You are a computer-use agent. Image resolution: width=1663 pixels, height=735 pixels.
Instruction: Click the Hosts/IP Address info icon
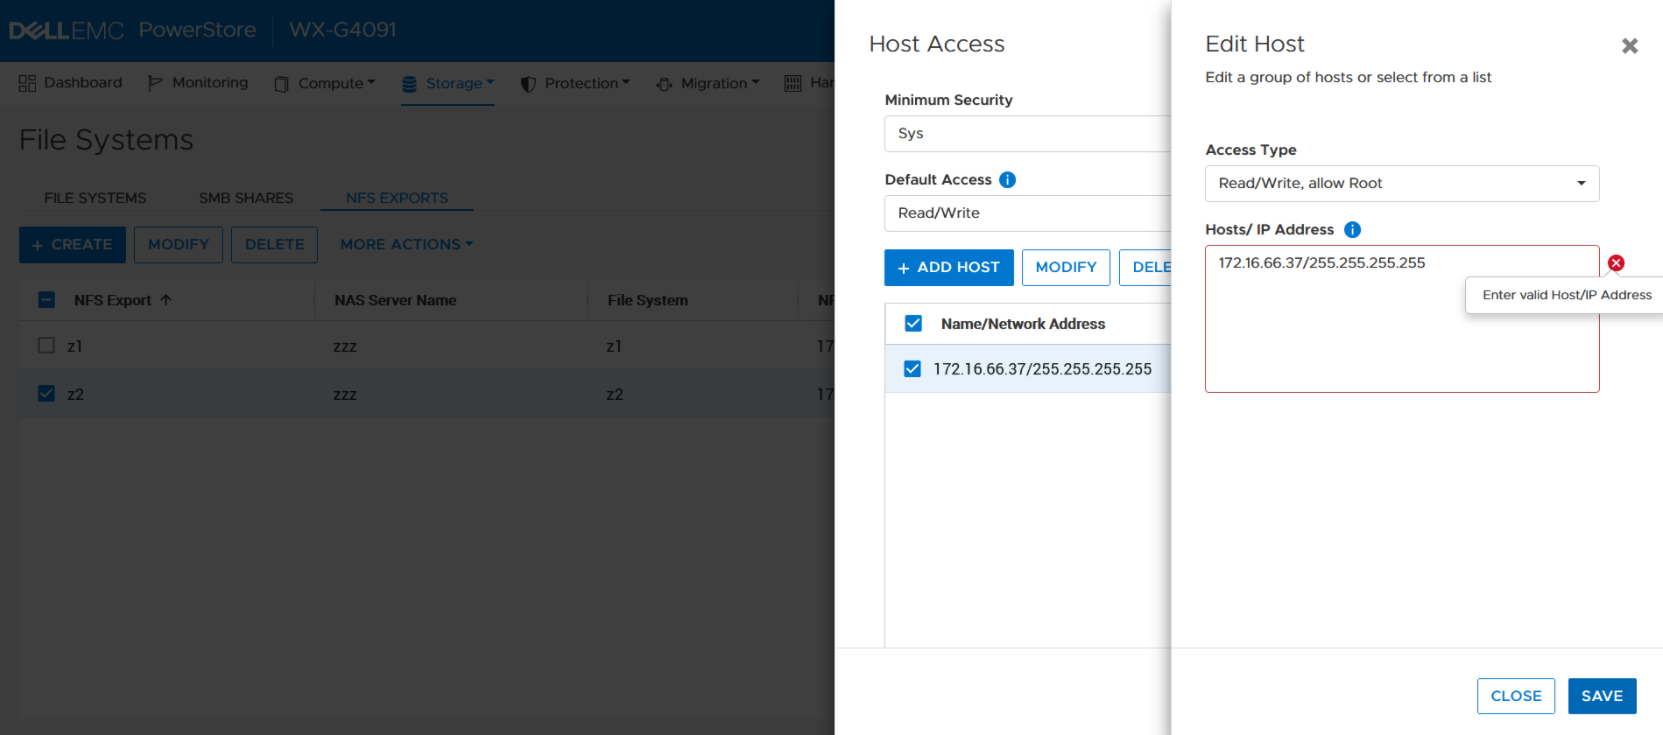[1352, 230]
